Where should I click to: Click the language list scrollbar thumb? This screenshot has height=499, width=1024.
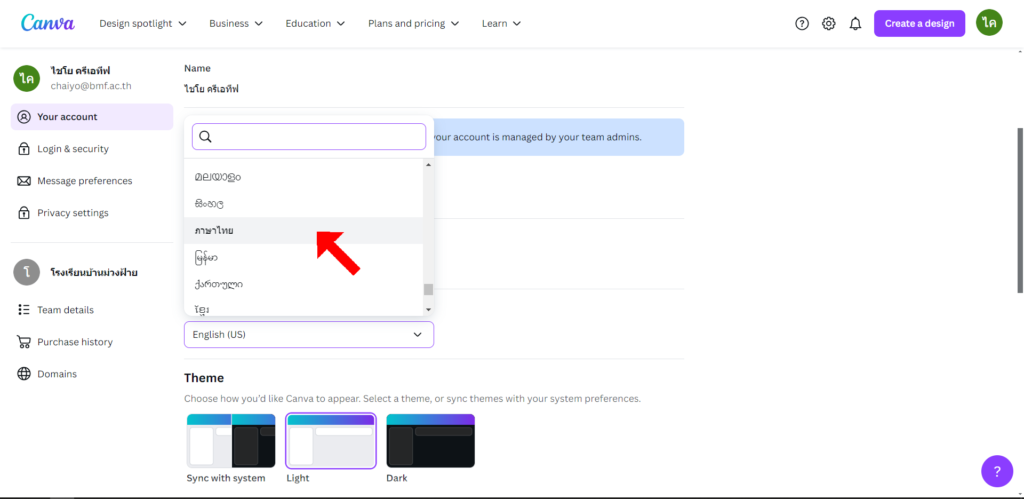tap(428, 289)
